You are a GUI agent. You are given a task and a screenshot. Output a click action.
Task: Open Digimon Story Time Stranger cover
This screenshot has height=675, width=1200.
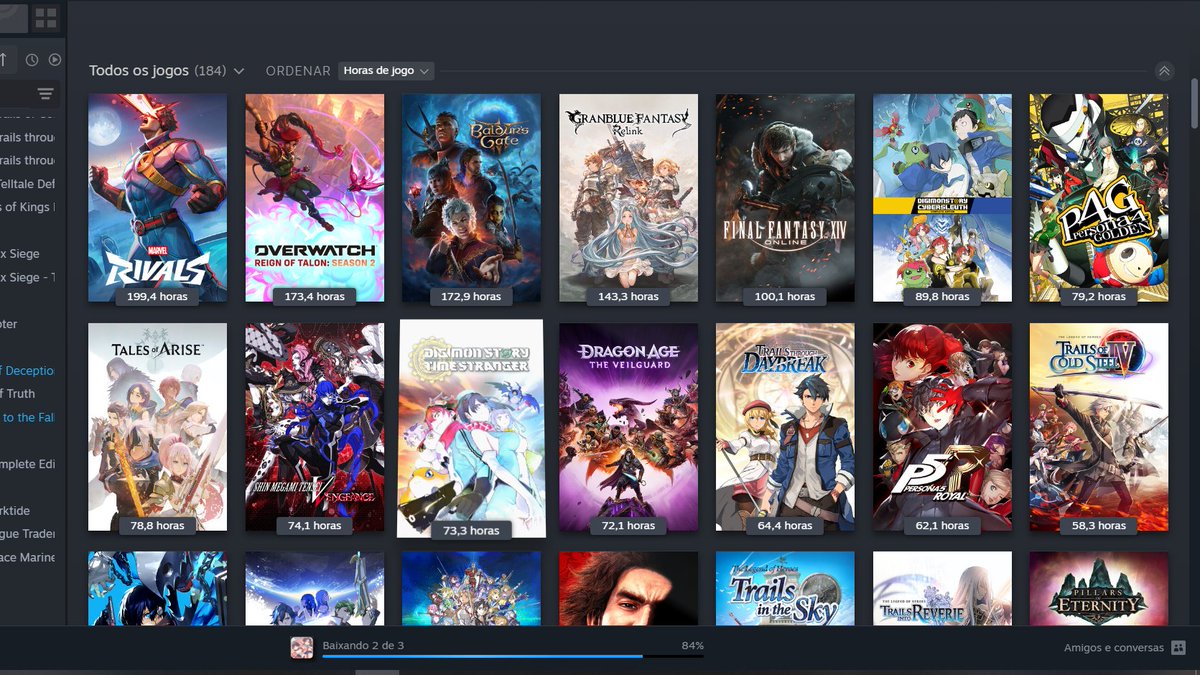[471, 429]
